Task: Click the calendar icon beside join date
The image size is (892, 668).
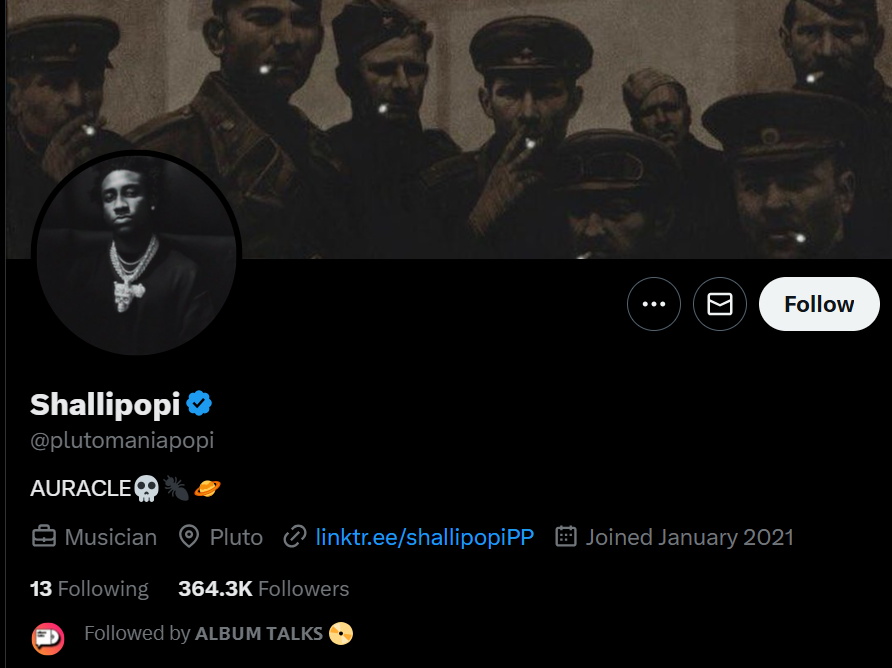Action: click(566, 537)
